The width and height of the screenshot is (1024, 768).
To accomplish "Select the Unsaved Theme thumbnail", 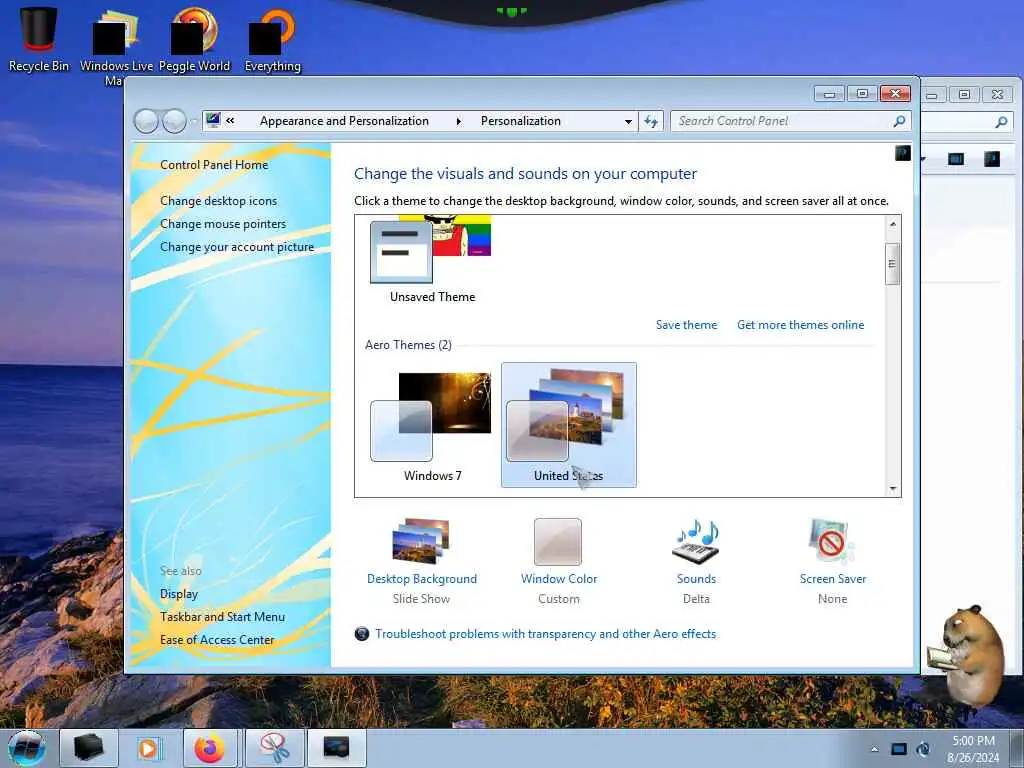I will 431,259.
